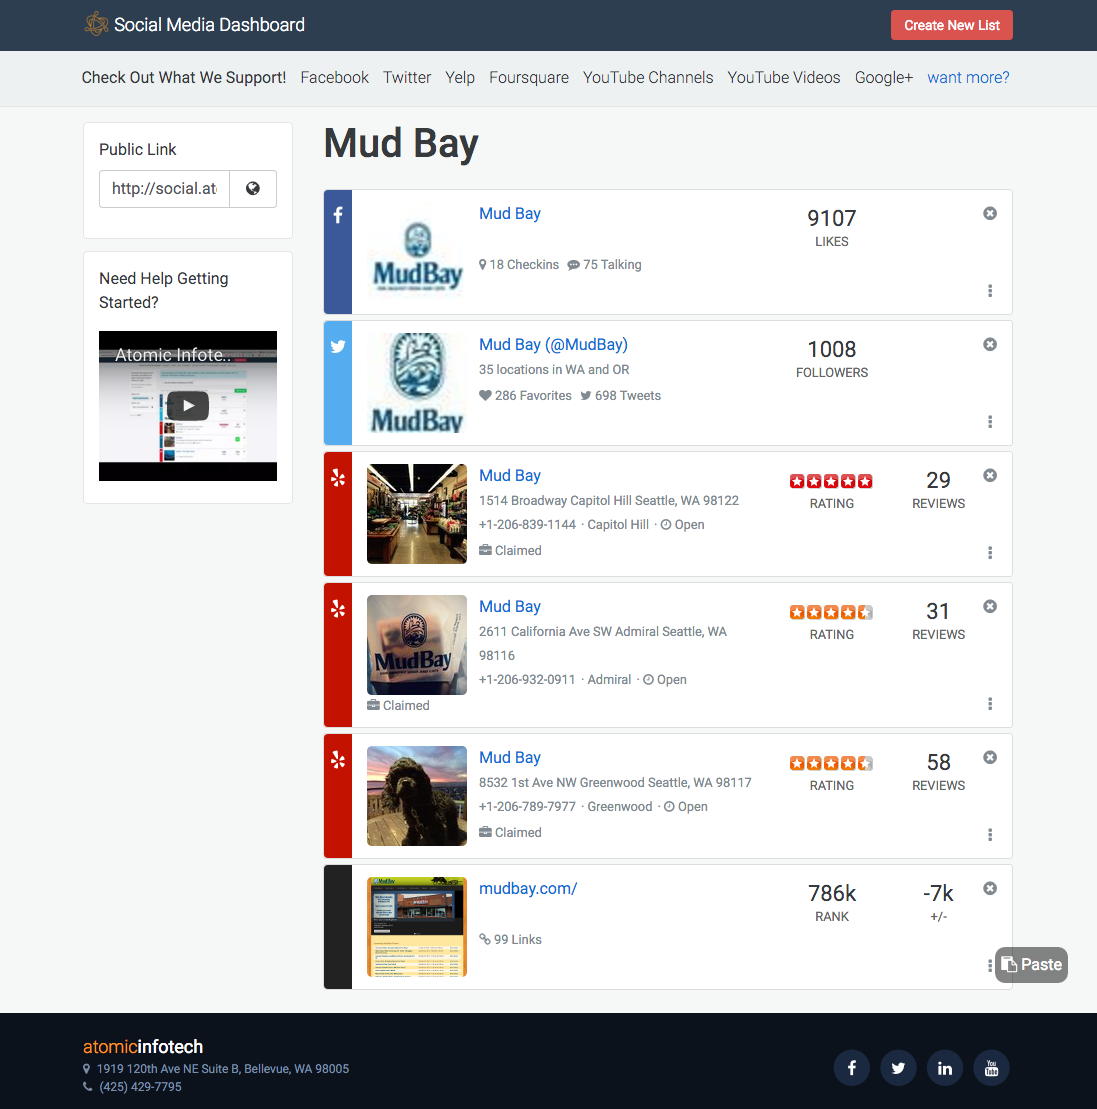Select Twitter in the support bar
The image size is (1097, 1109).
pos(407,78)
